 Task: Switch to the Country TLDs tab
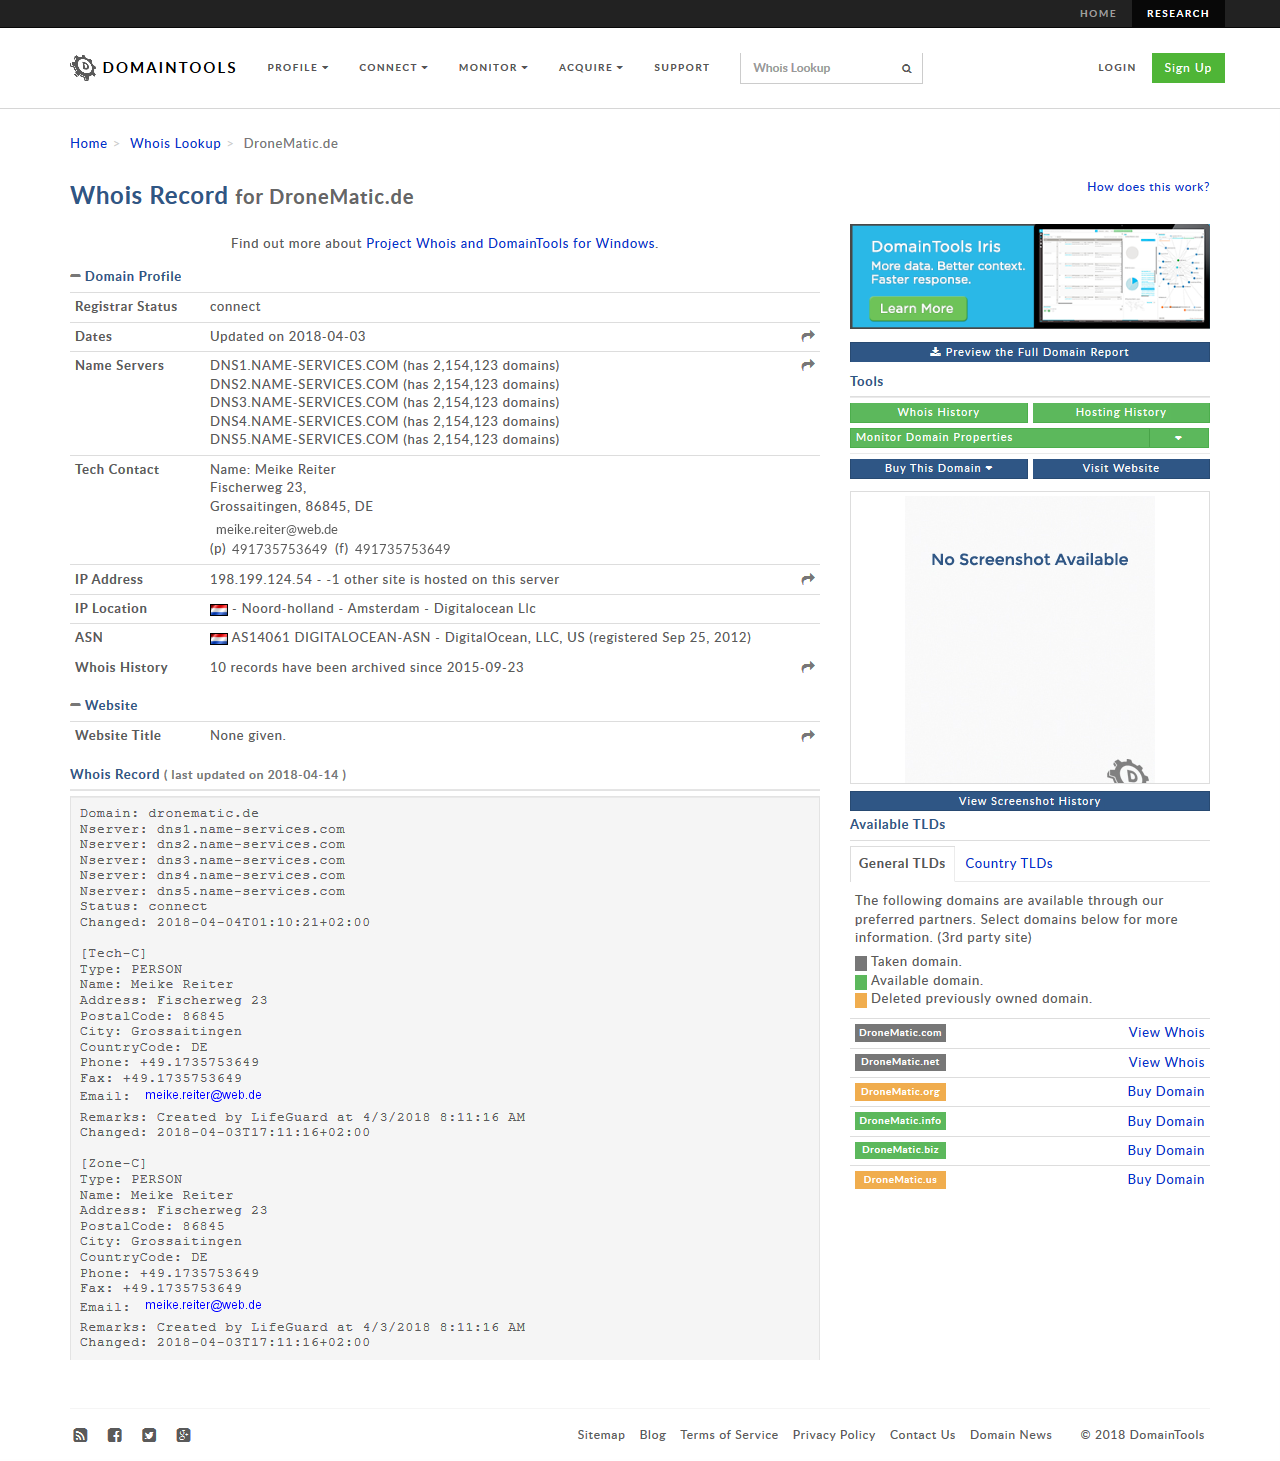coord(1009,863)
